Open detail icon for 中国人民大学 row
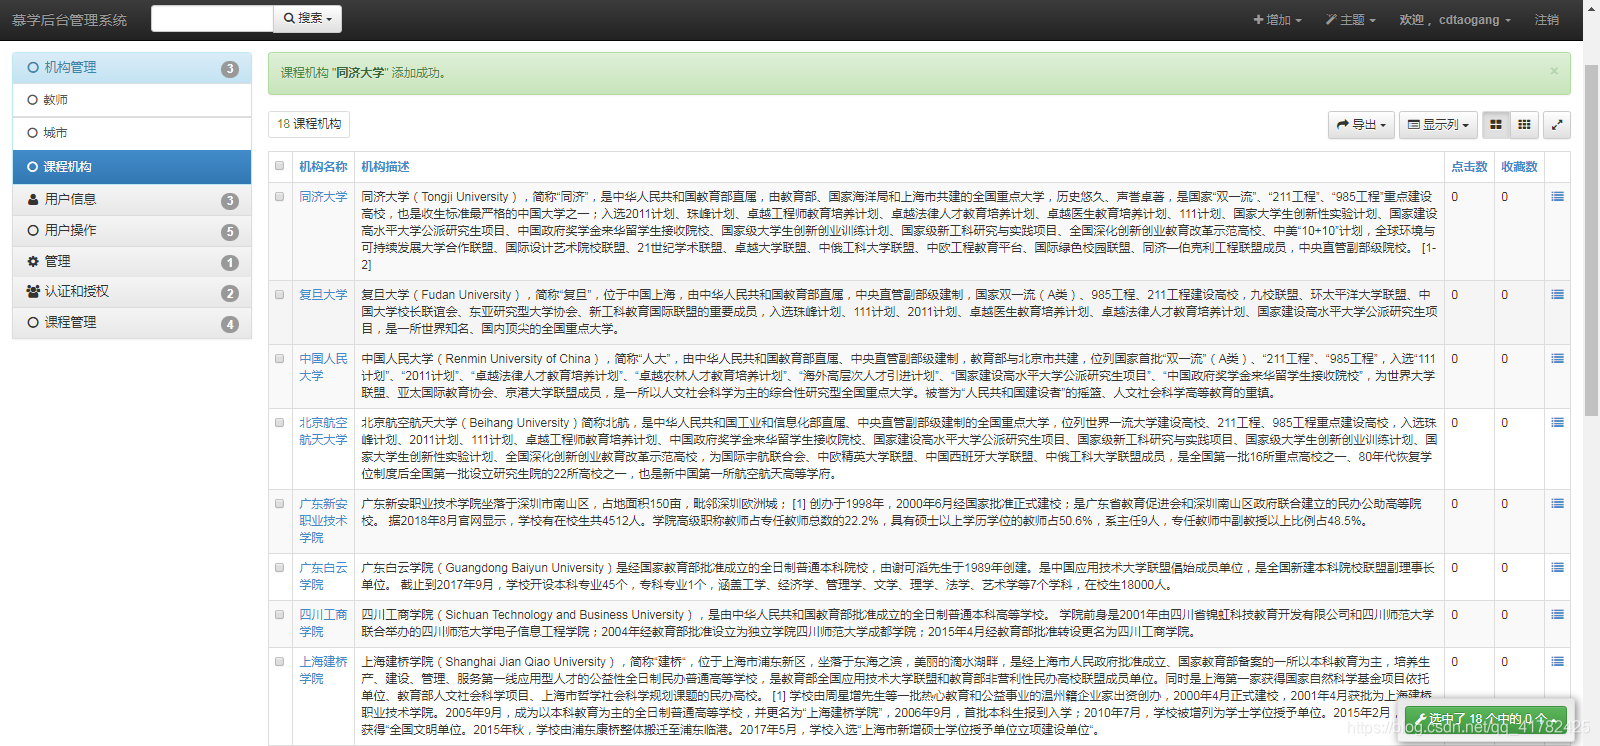Image resolution: width=1600 pixels, height=746 pixels. pos(1557,359)
